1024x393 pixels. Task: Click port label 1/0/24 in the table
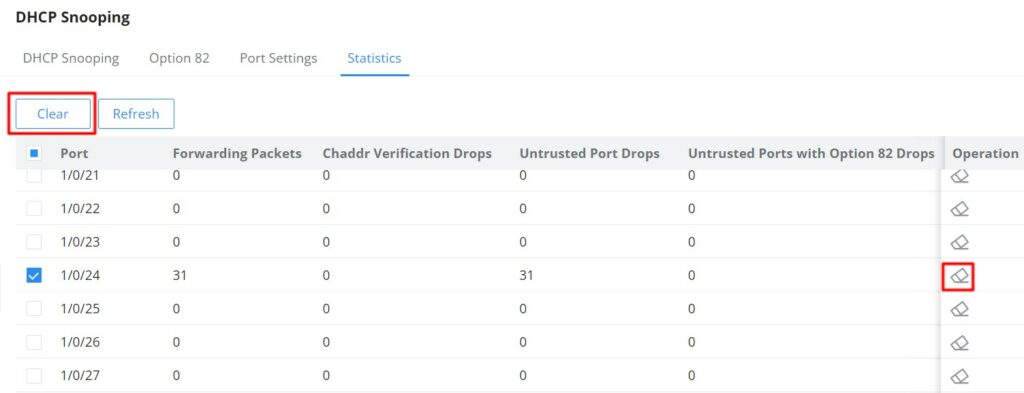coord(80,275)
